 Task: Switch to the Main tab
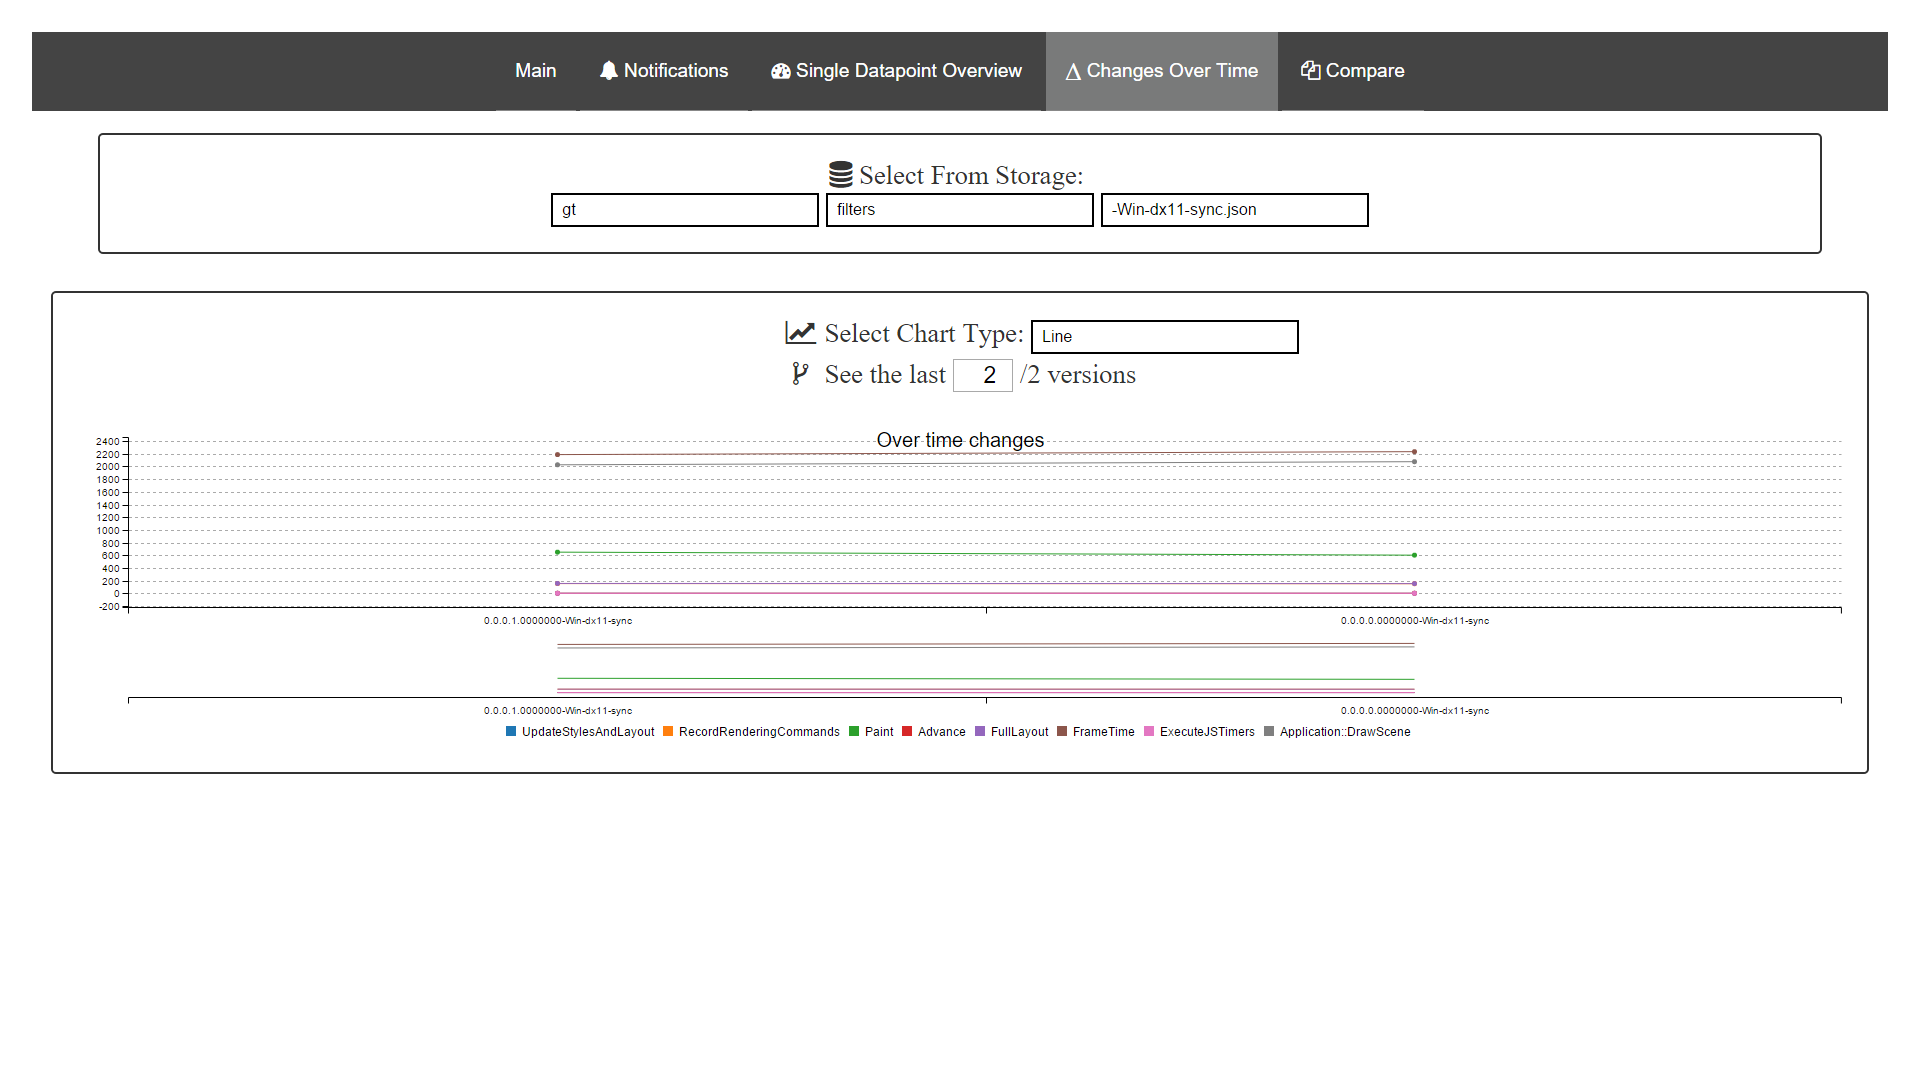pos(535,70)
